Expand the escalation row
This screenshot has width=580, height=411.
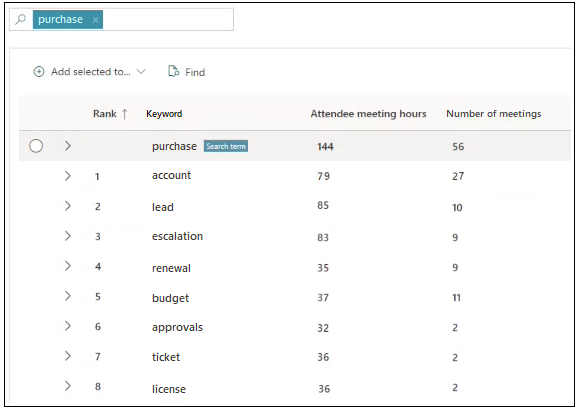(x=67, y=236)
